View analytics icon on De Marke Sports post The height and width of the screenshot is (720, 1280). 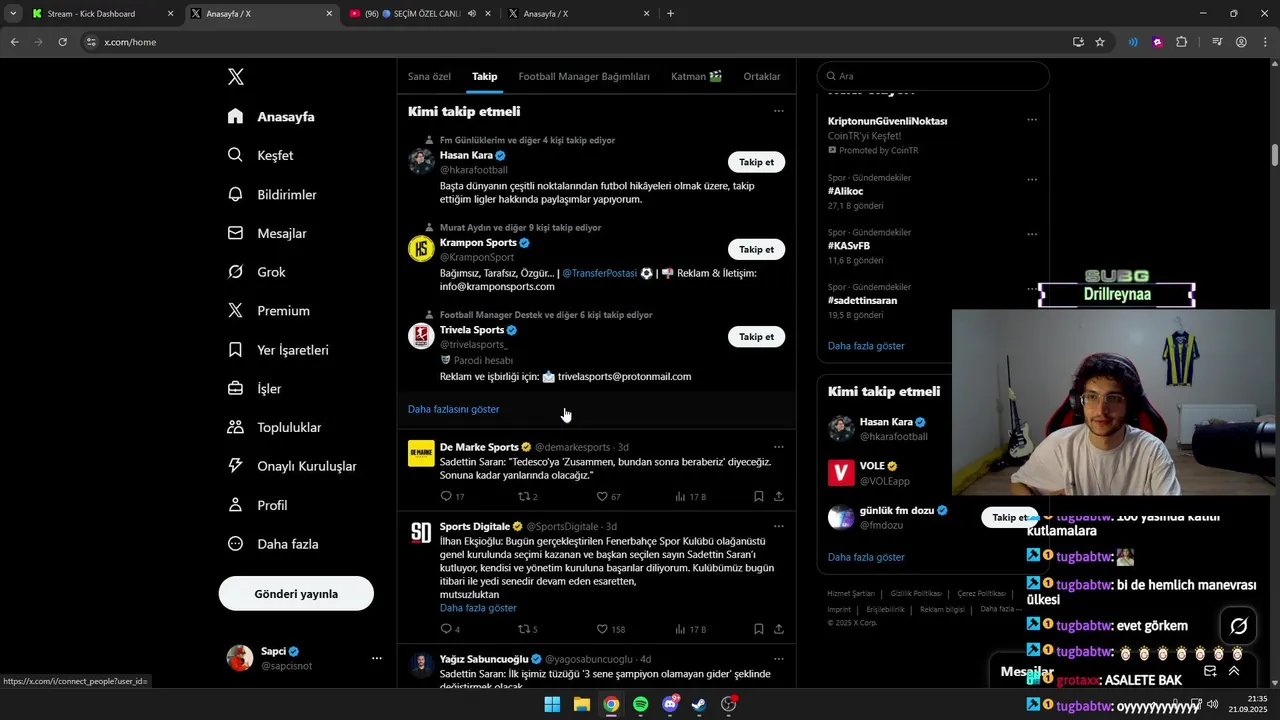point(680,496)
